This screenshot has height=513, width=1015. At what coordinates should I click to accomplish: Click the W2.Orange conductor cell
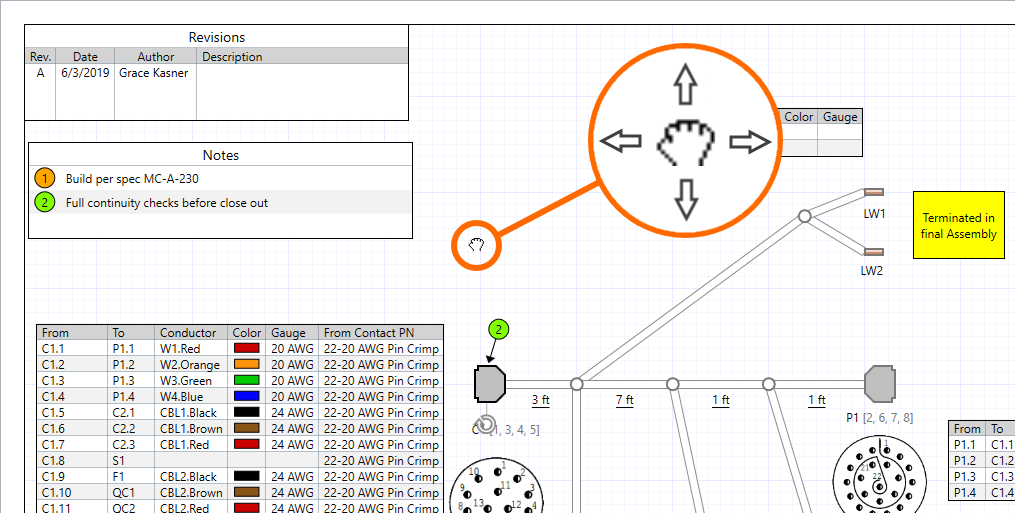[190, 365]
